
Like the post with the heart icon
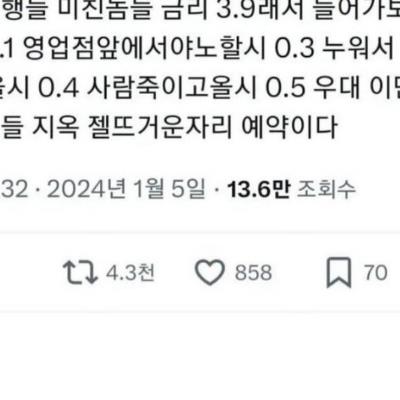[210, 272]
